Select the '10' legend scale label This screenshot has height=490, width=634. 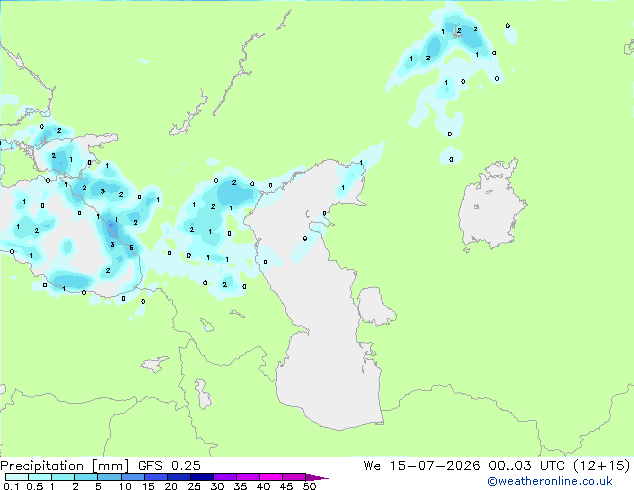[x=125, y=486]
